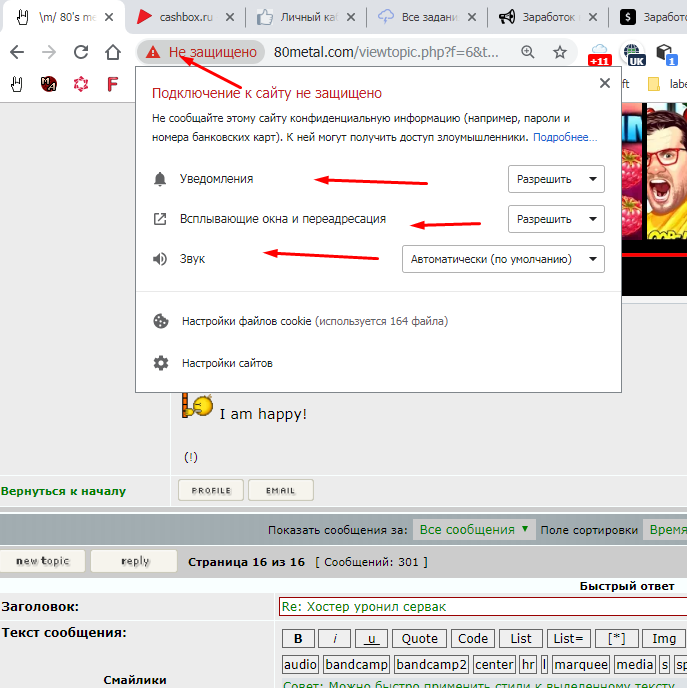
Task: Click the i italic BBCode button
Action: pyautogui.click(x=335, y=638)
